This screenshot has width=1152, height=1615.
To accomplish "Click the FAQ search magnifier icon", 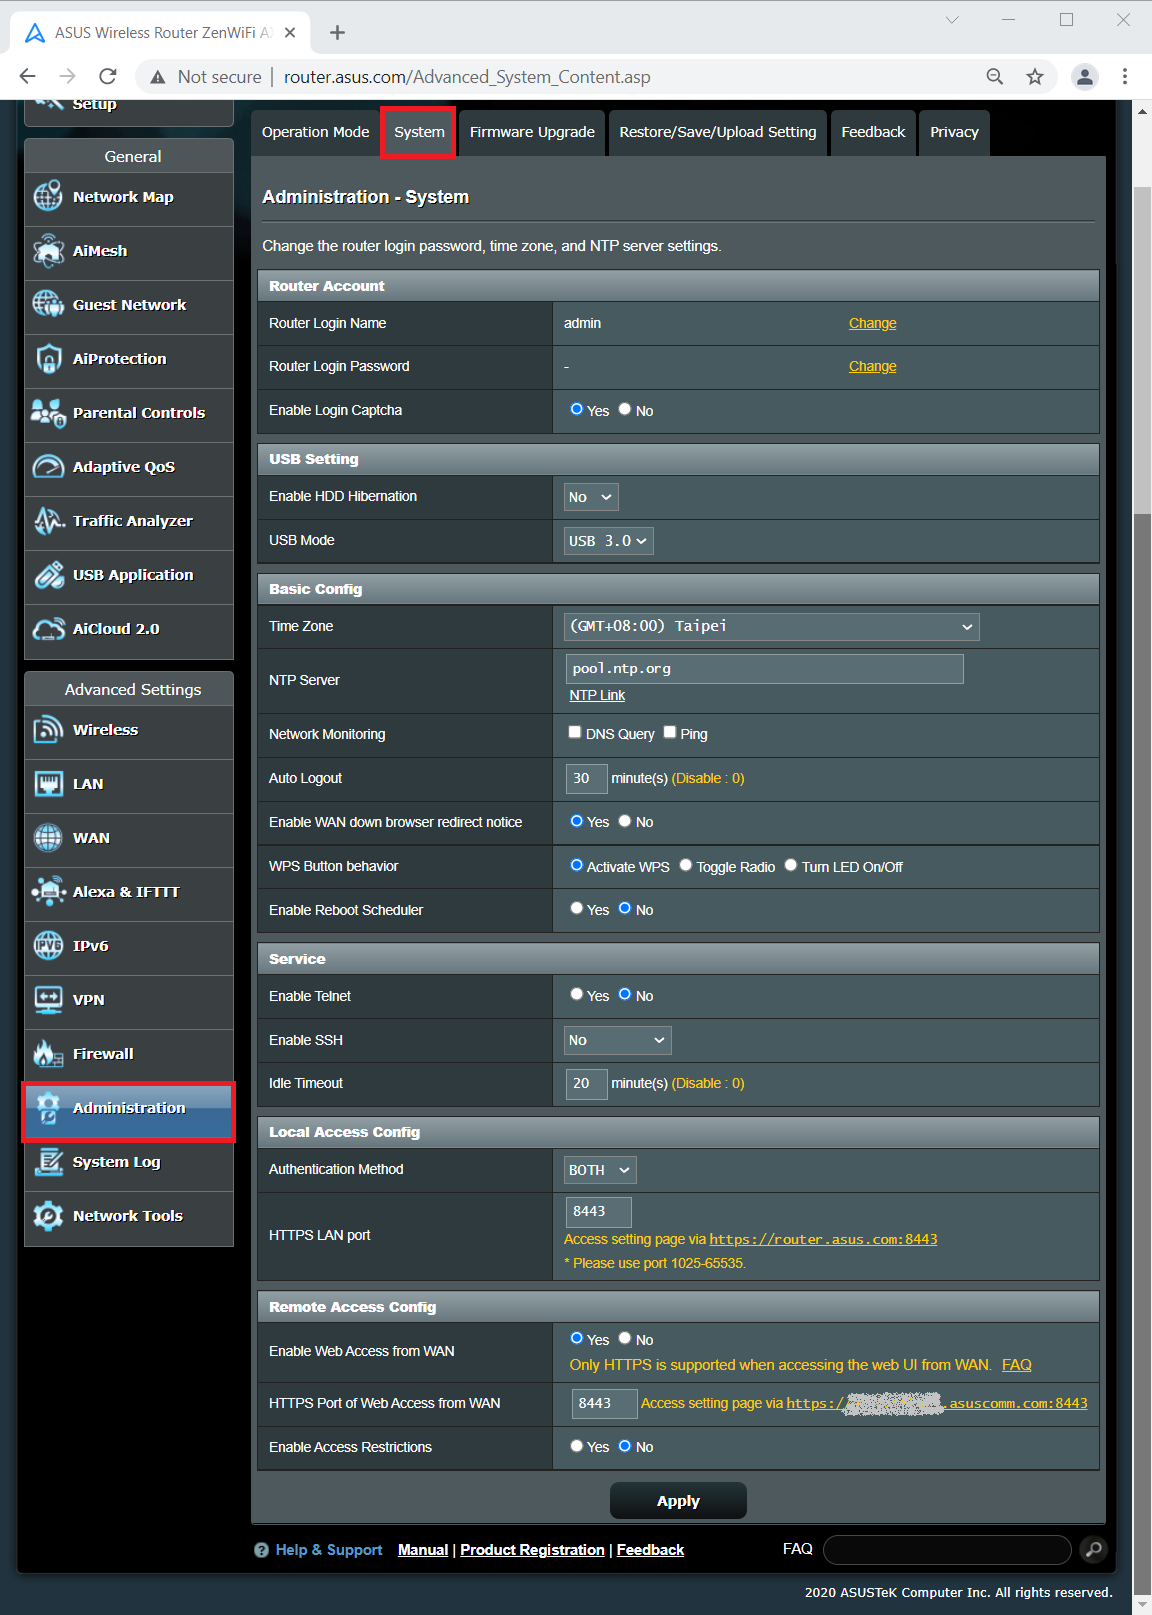I will pos(1094,1549).
